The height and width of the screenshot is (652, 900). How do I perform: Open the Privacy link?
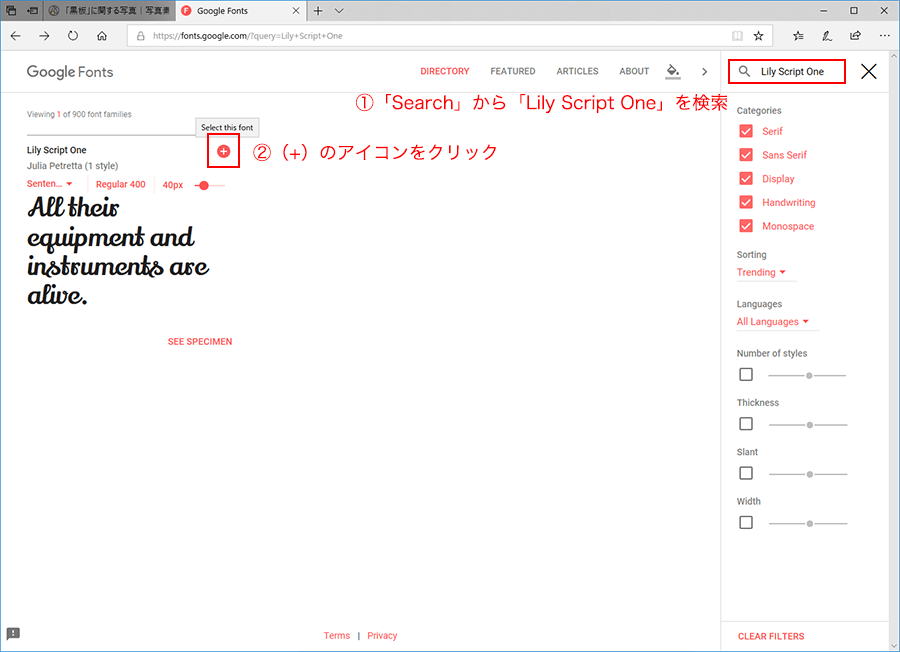[382, 635]
